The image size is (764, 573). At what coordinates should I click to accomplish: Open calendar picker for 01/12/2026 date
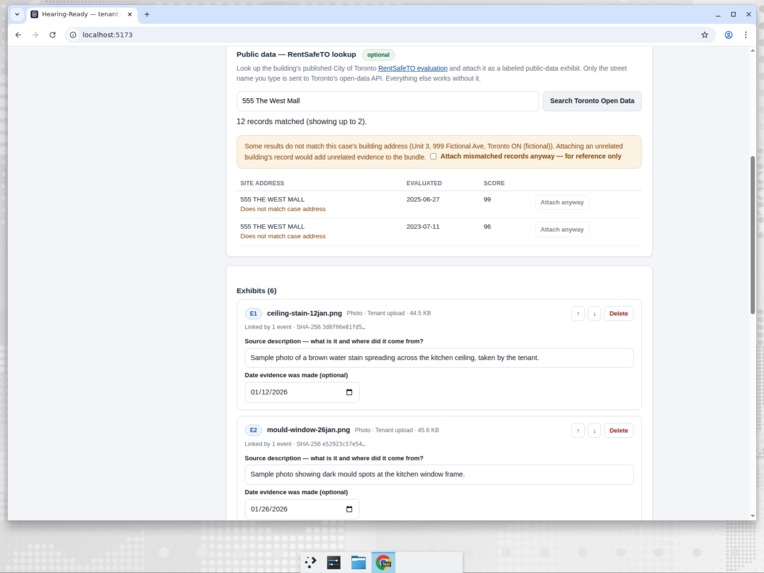349,392
